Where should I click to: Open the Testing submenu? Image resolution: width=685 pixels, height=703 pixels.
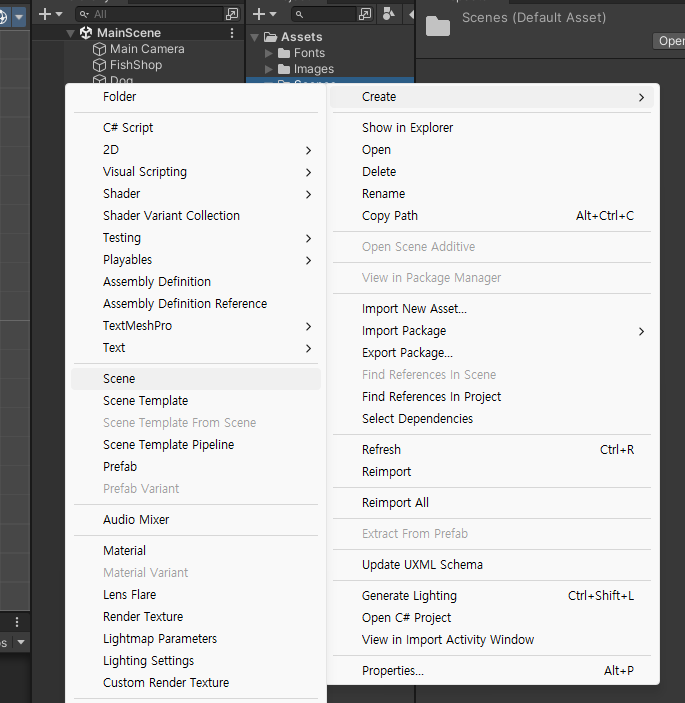tap(196, 238)
